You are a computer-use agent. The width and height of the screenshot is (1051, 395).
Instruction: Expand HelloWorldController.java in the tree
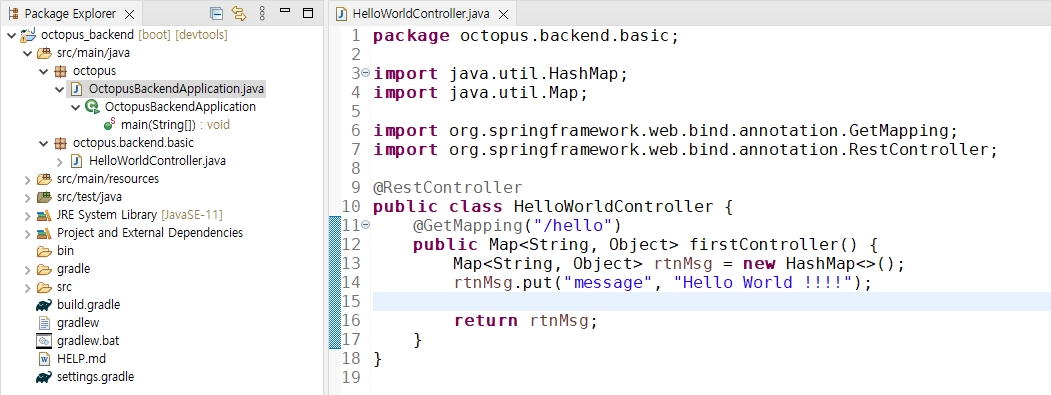click(60, 161)
